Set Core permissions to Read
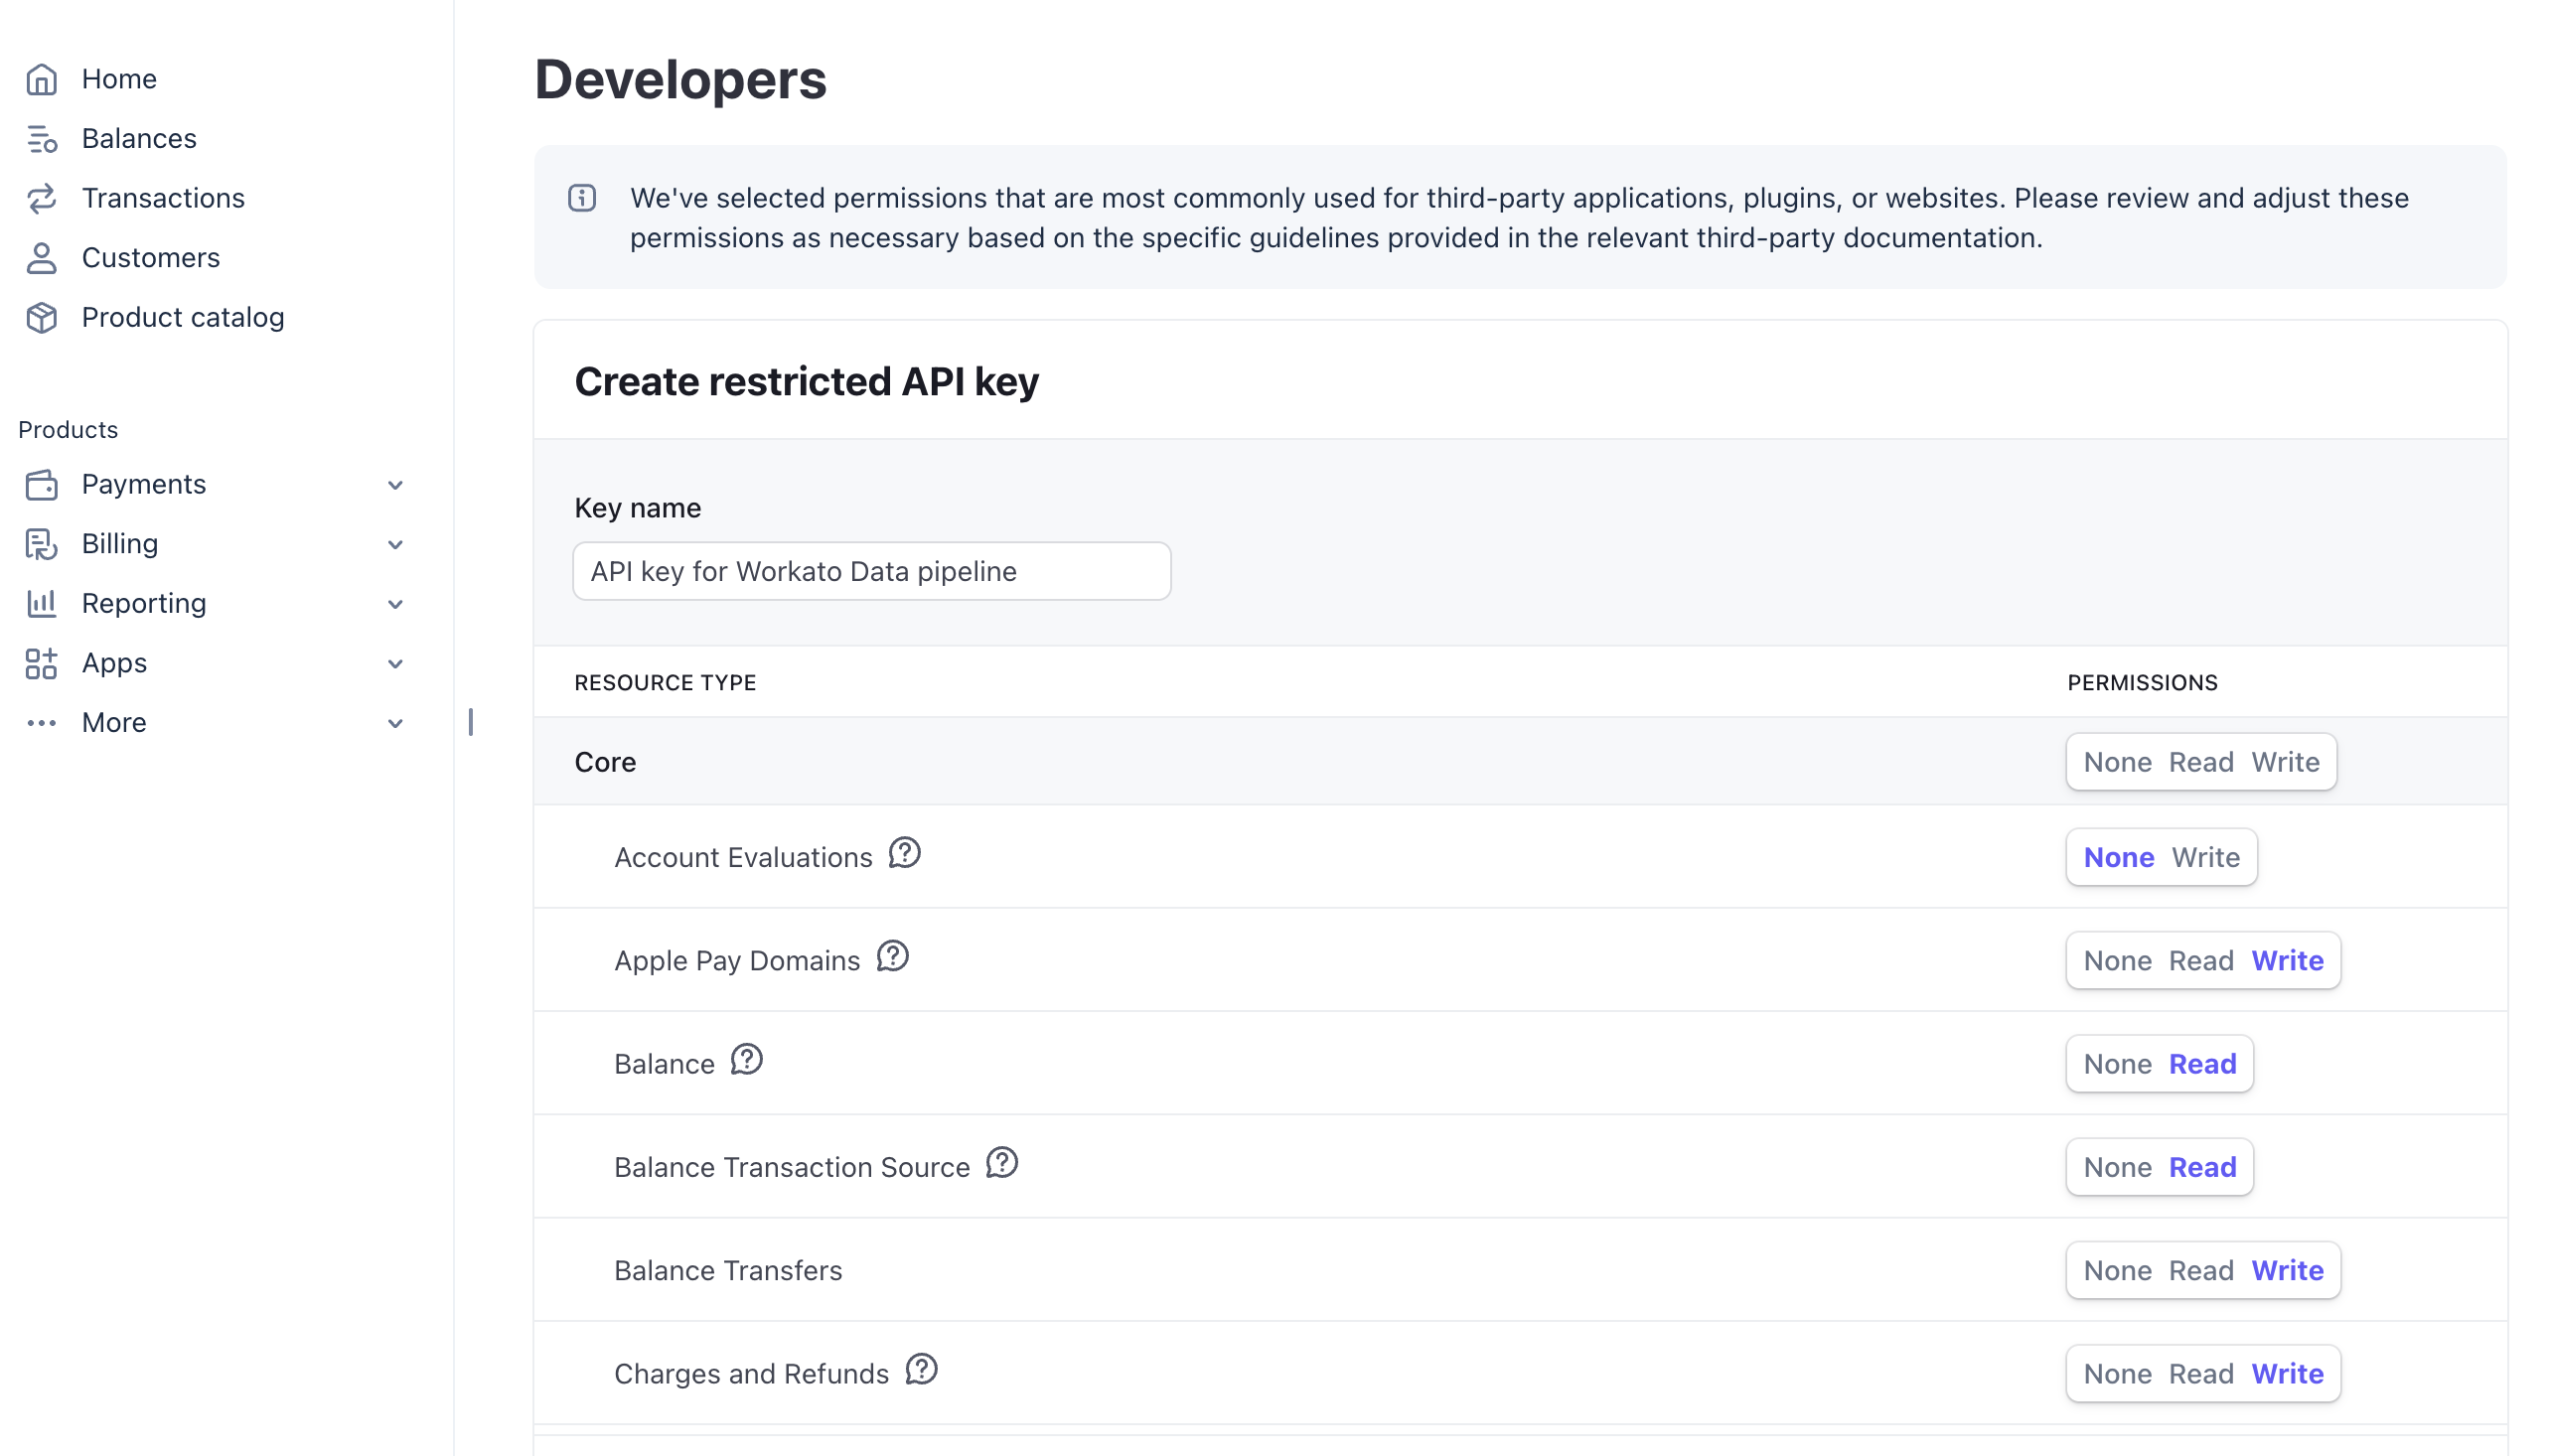The height and width of the screenshot is (1456, 2549). (x=2200, y=762)
